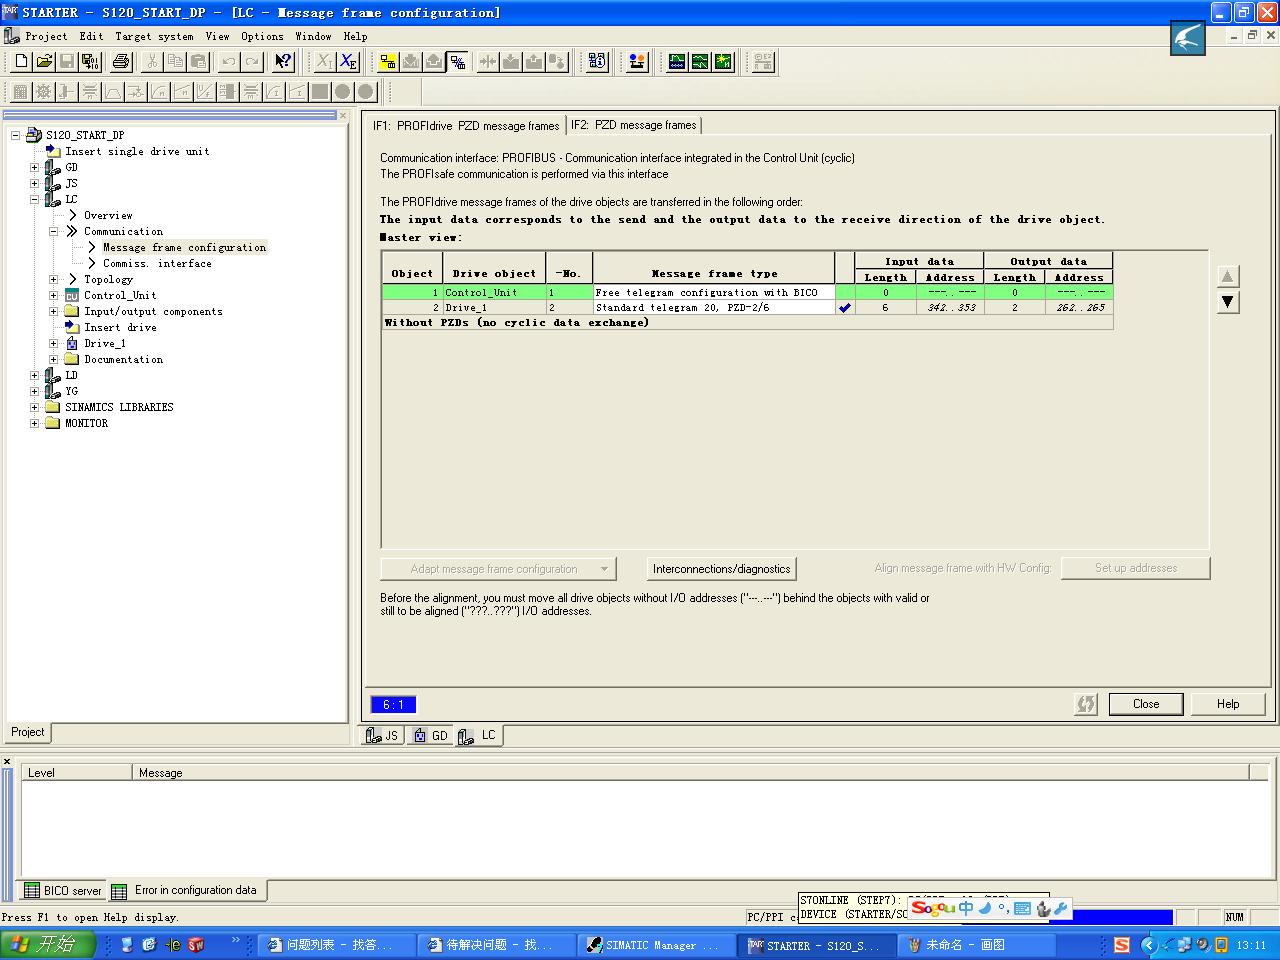This screenshot has width=1280, height=960.
Task: Click the Control panel icon with orange dots
Action: 637,62
